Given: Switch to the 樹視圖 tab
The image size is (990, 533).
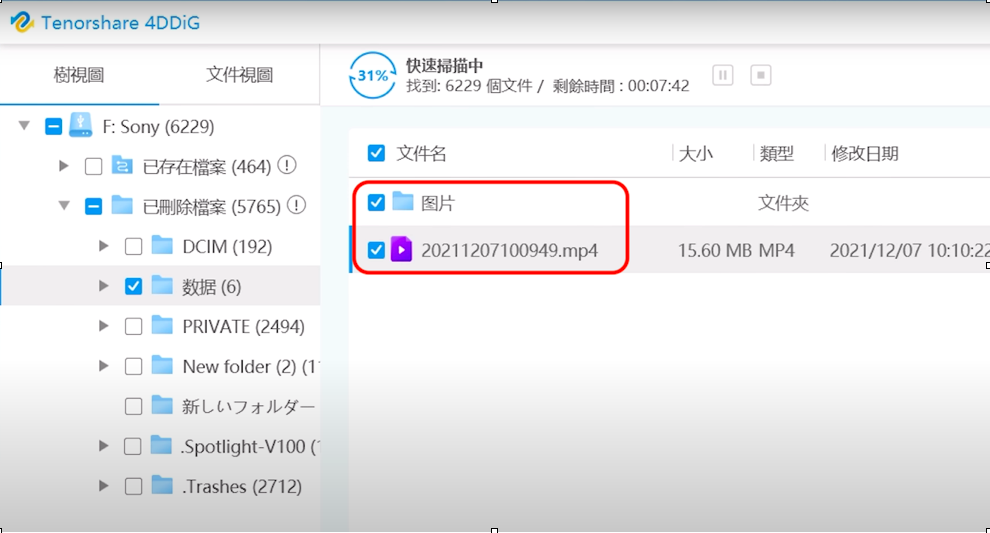Looking at the screenshot, I should click(x=79, y=75).
